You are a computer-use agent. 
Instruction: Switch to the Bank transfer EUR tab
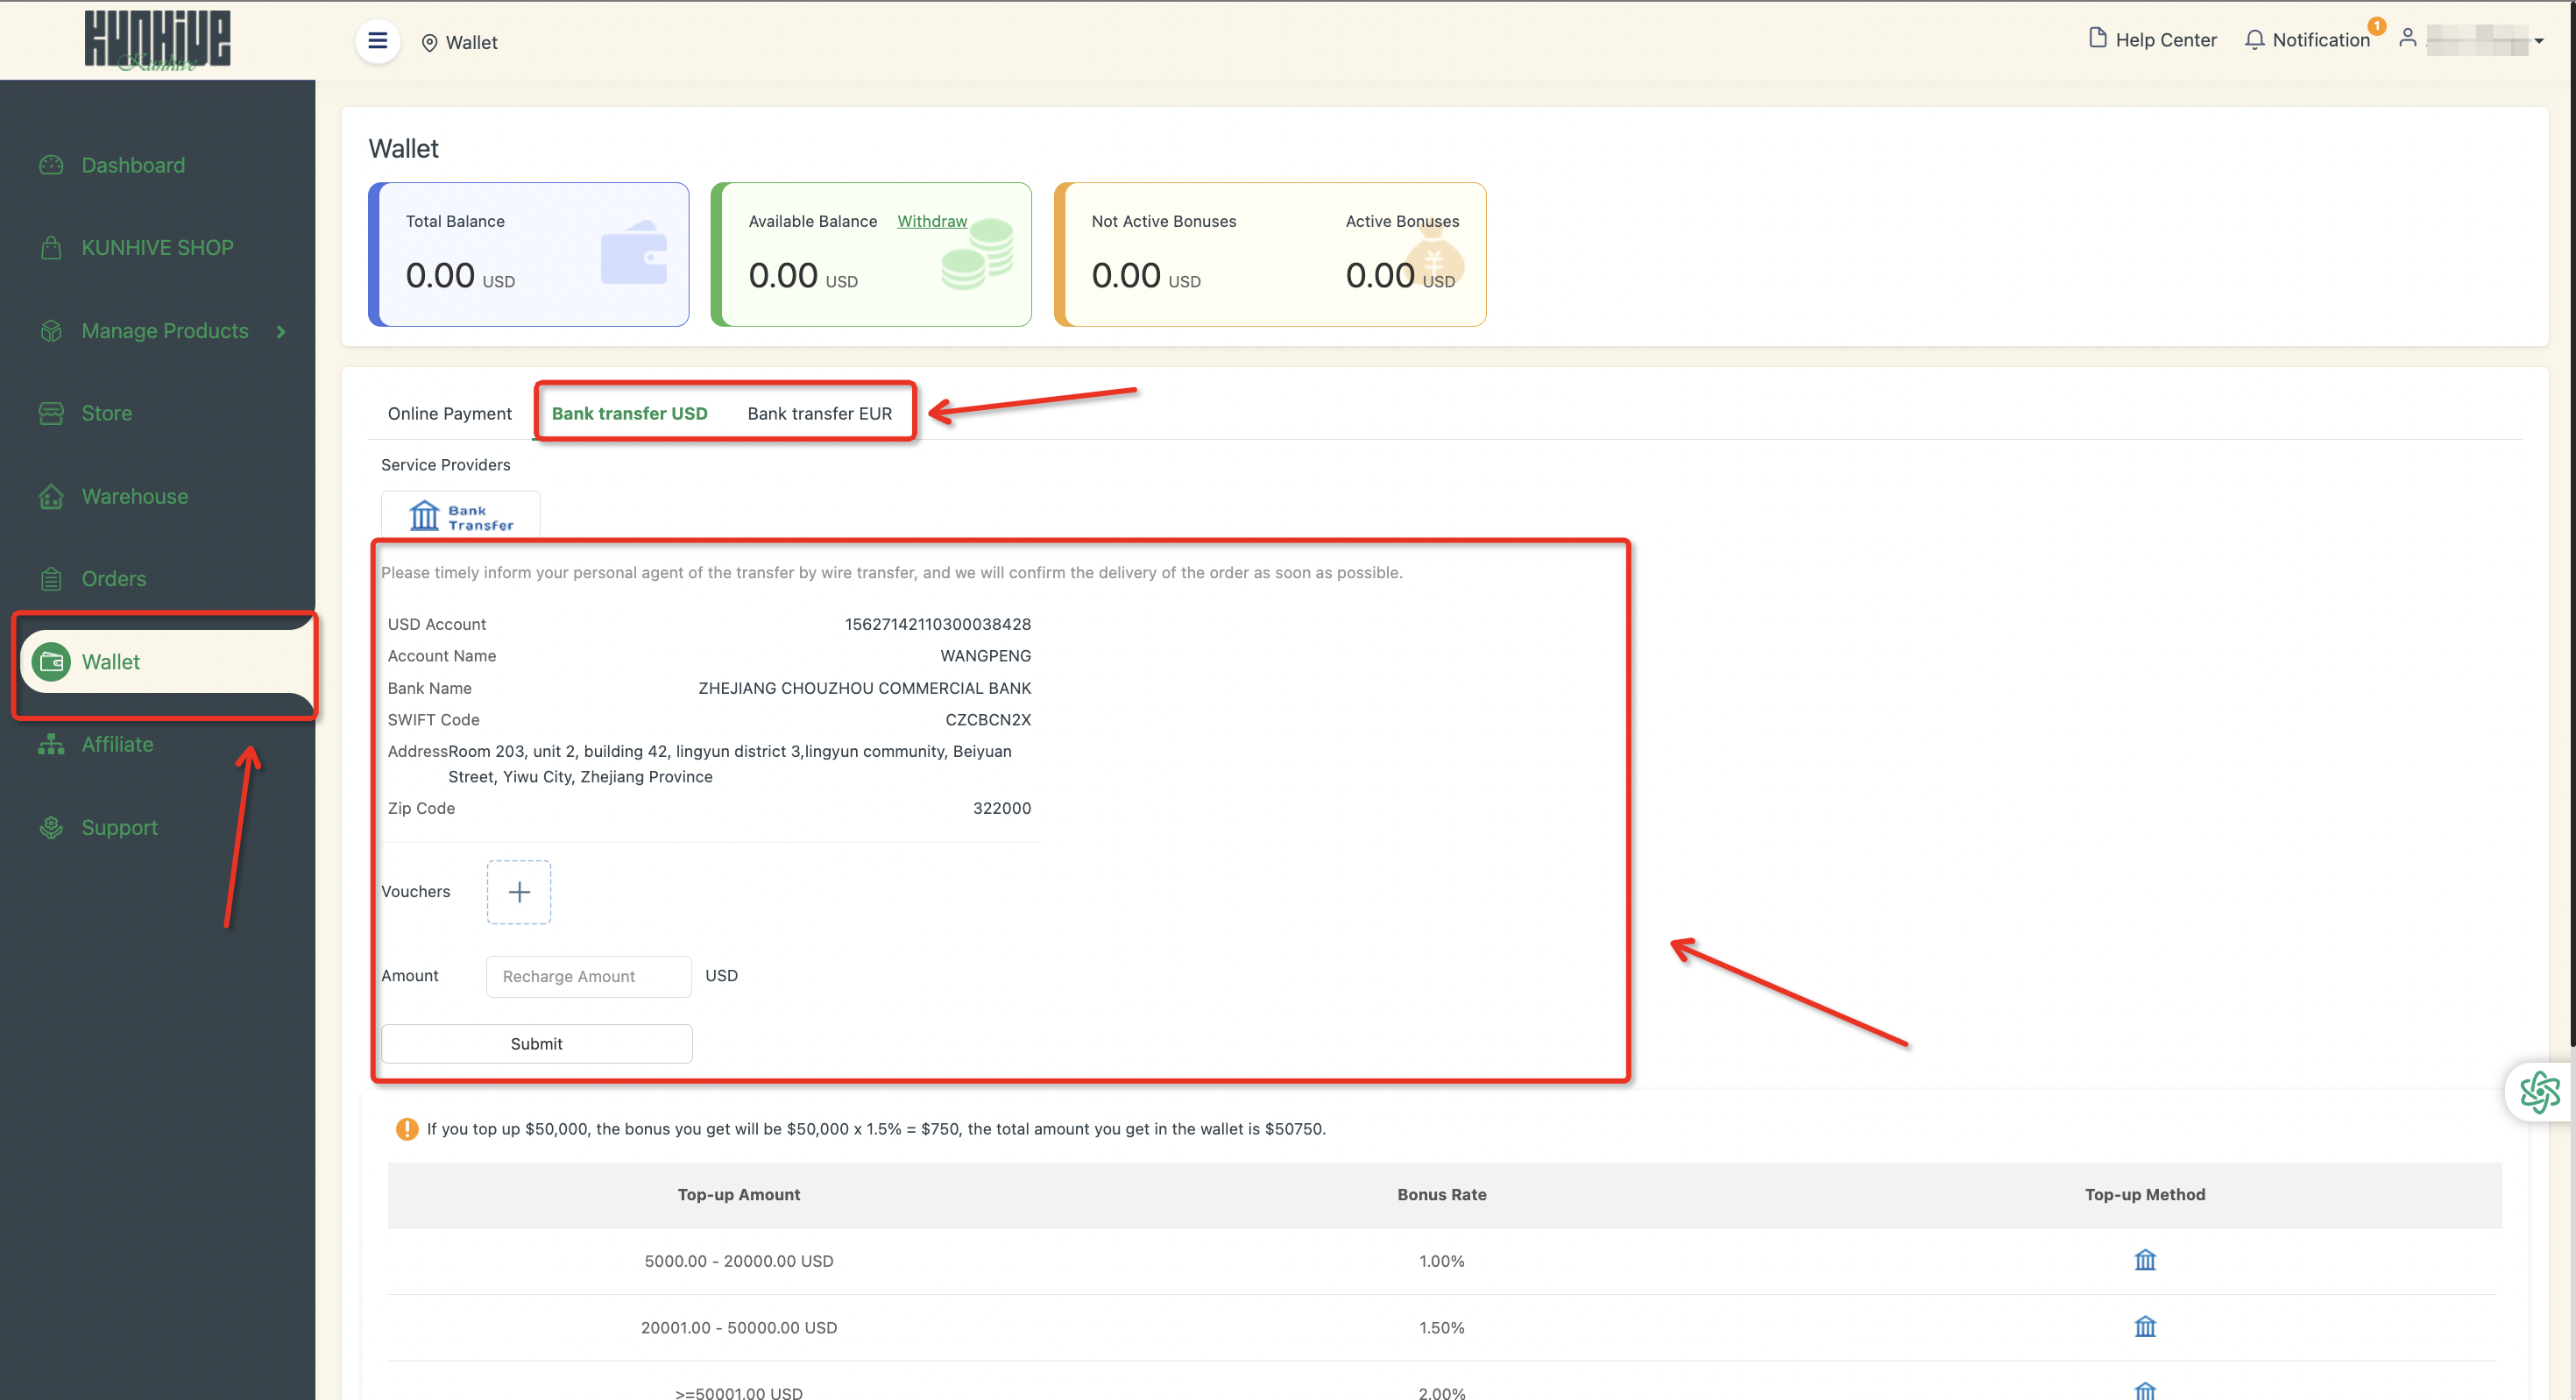tap(819, 413)
